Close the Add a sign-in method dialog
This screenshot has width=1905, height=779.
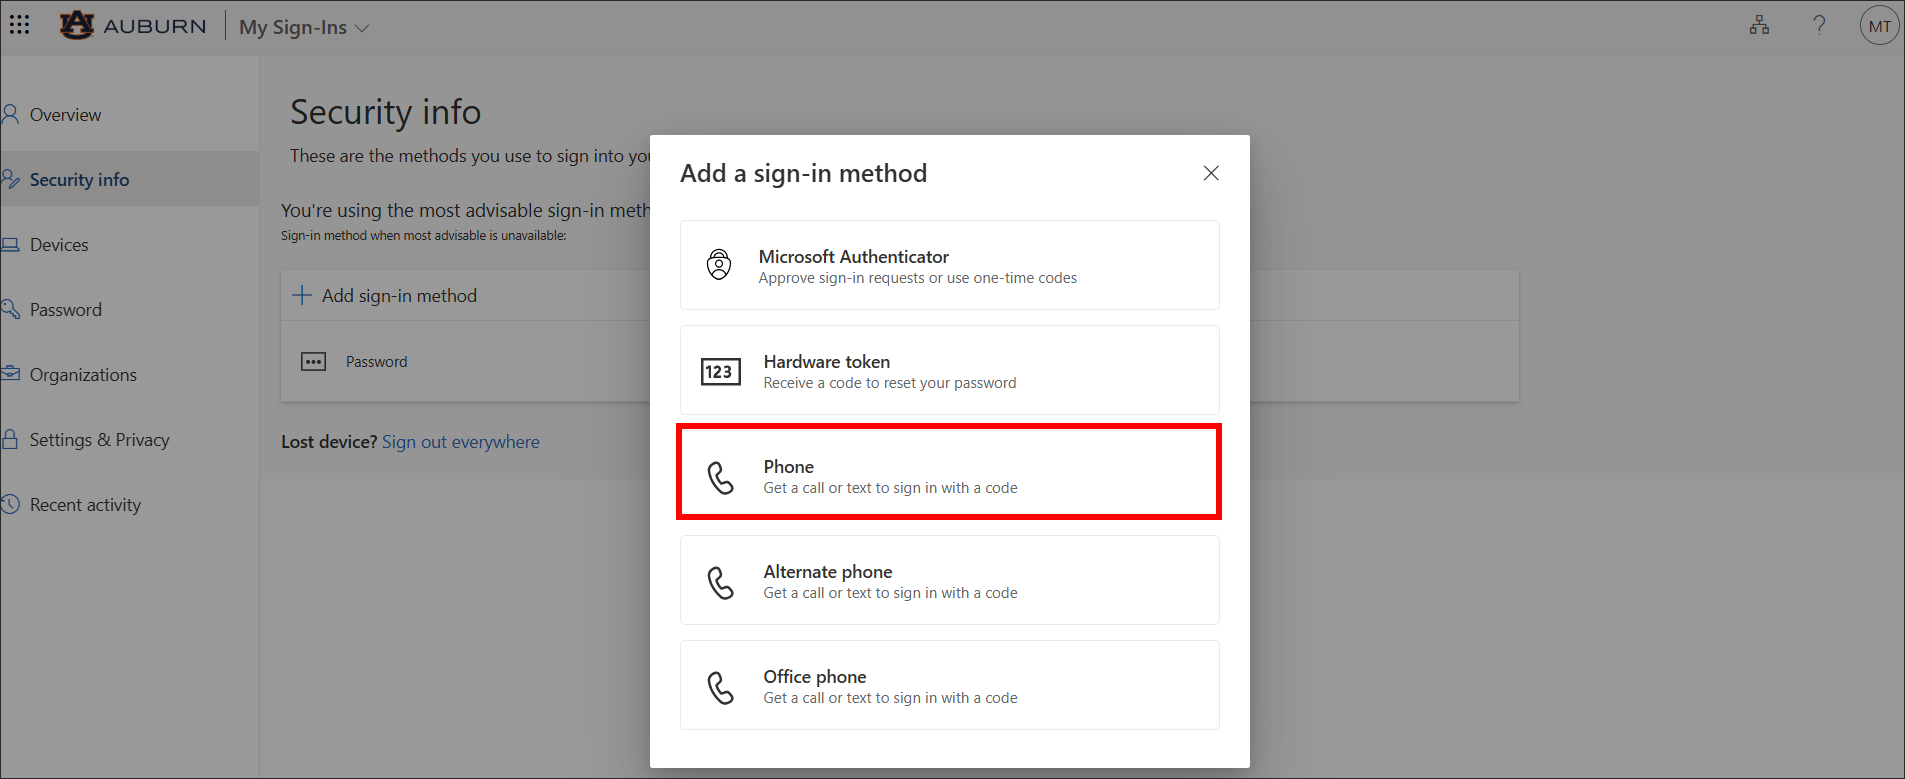pos(1211,173)
